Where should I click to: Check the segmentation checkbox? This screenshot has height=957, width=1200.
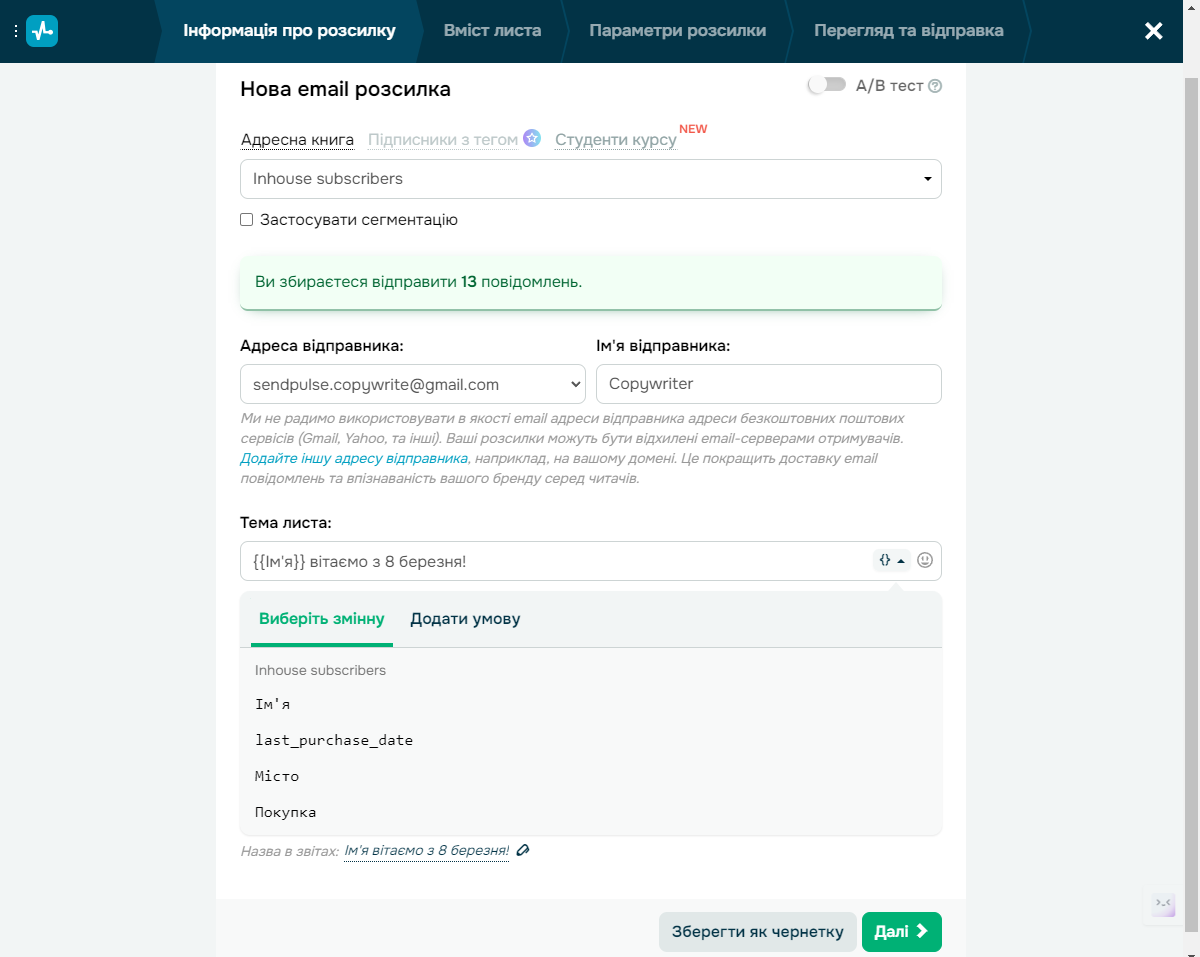pyautogui.click(x=247, y=220)
